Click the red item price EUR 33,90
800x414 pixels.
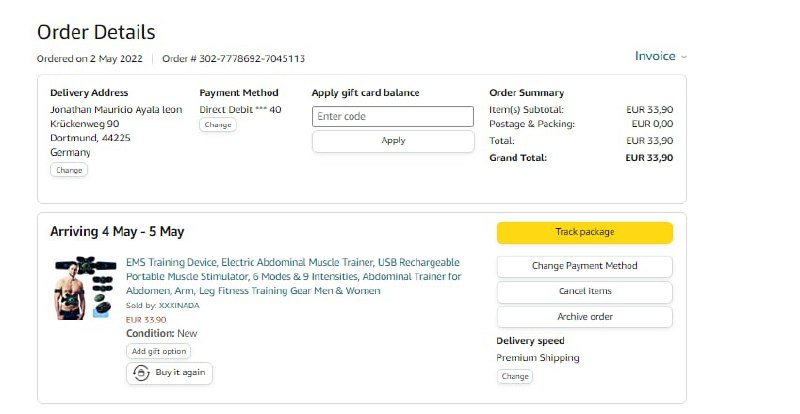point(146,319)
